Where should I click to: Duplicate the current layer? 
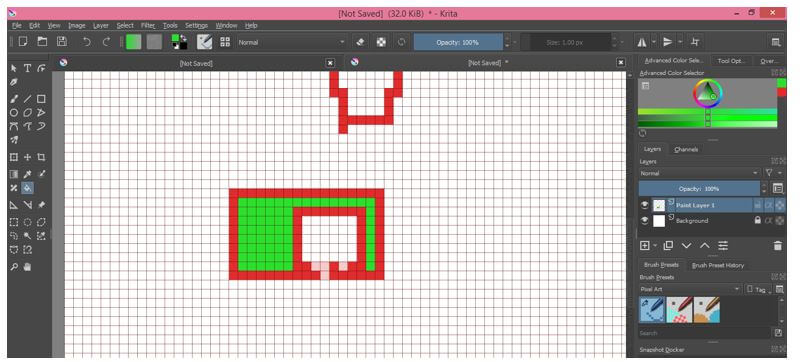[x=668, y=246]
